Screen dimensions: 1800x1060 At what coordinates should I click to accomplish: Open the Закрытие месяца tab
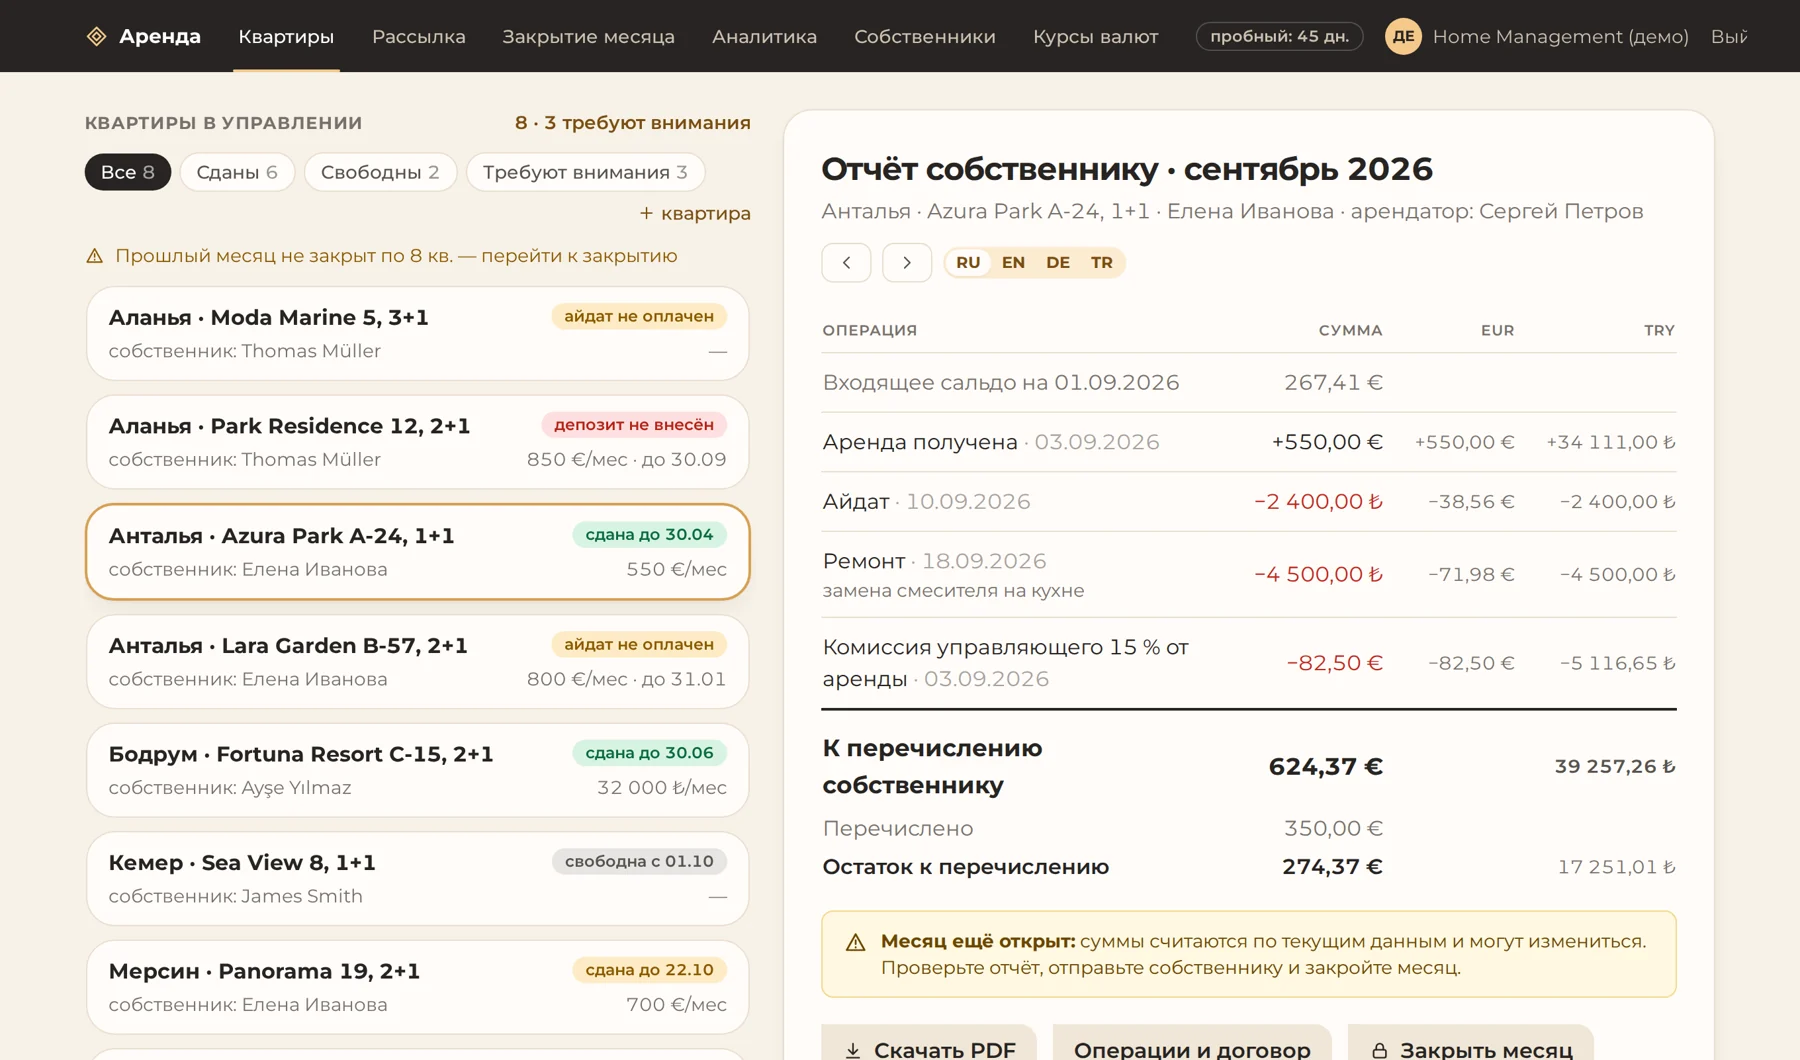tap(588, 37)
